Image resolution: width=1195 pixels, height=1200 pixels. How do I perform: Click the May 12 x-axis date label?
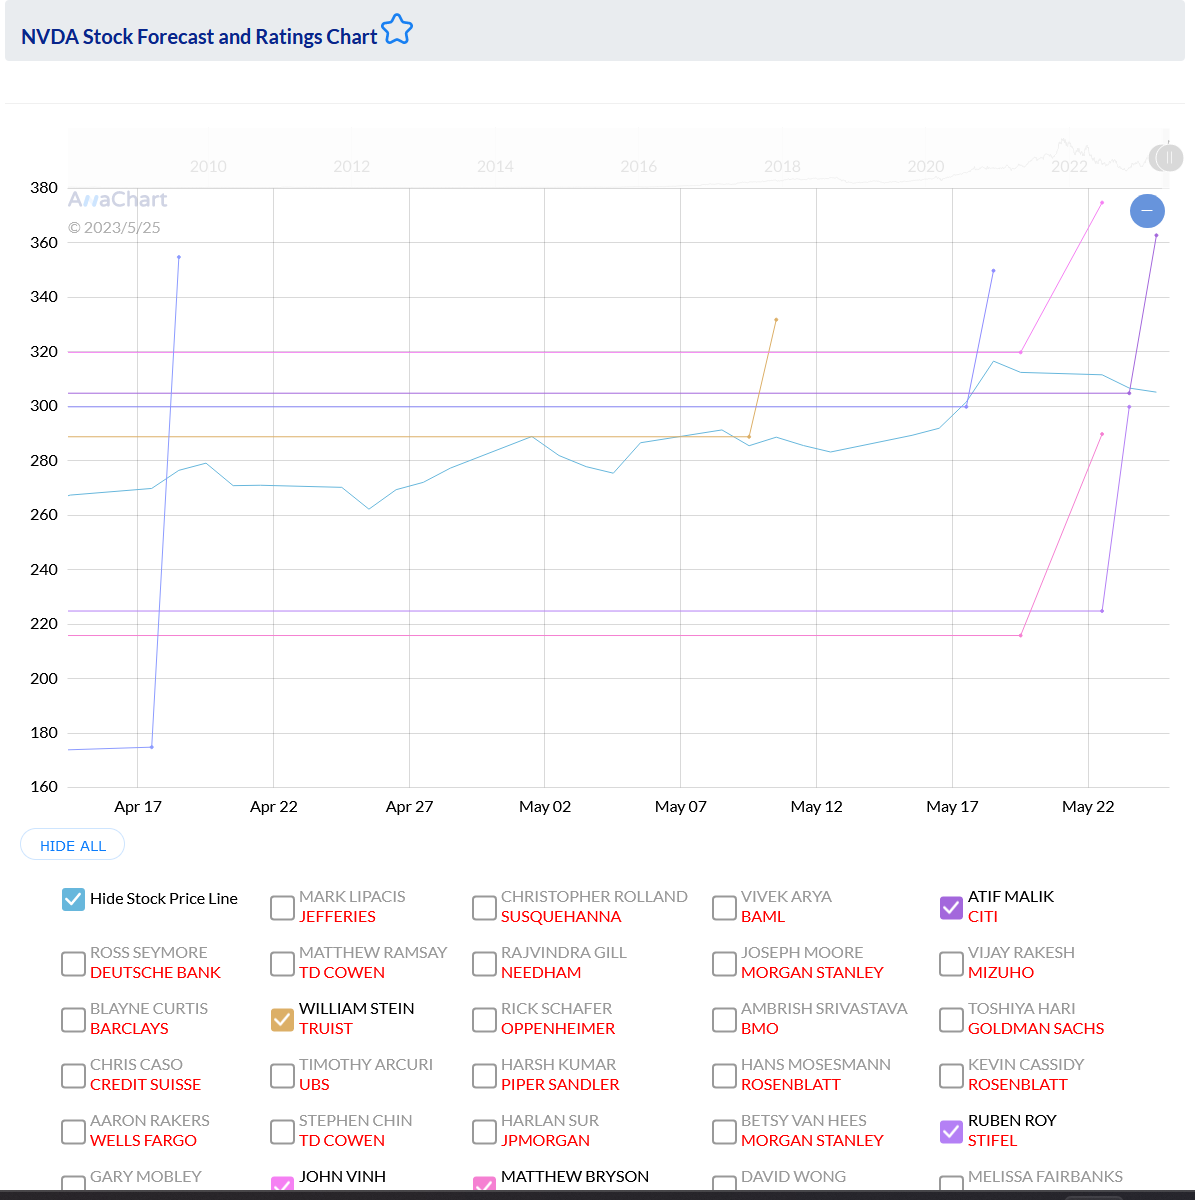[816, 806]
